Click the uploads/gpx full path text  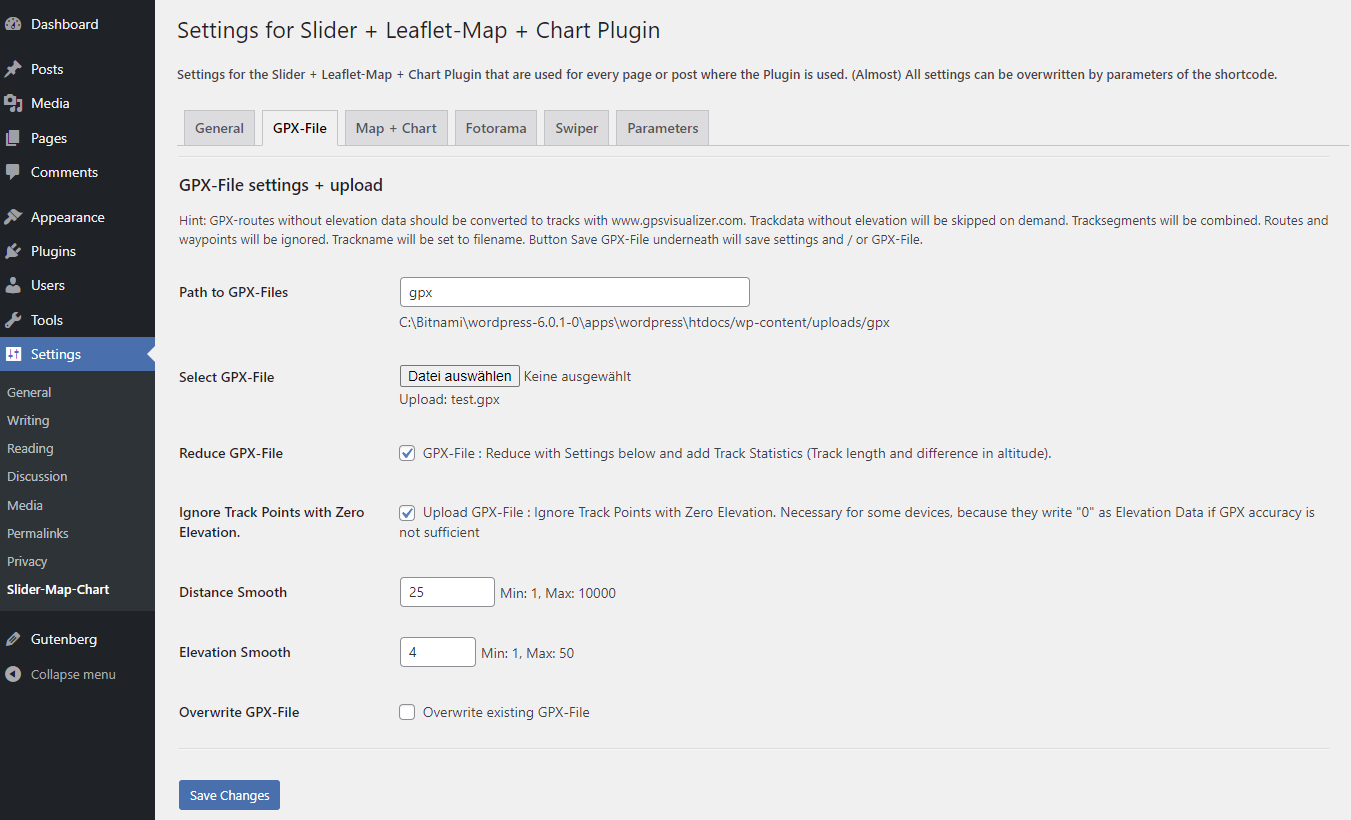(644, 322)
